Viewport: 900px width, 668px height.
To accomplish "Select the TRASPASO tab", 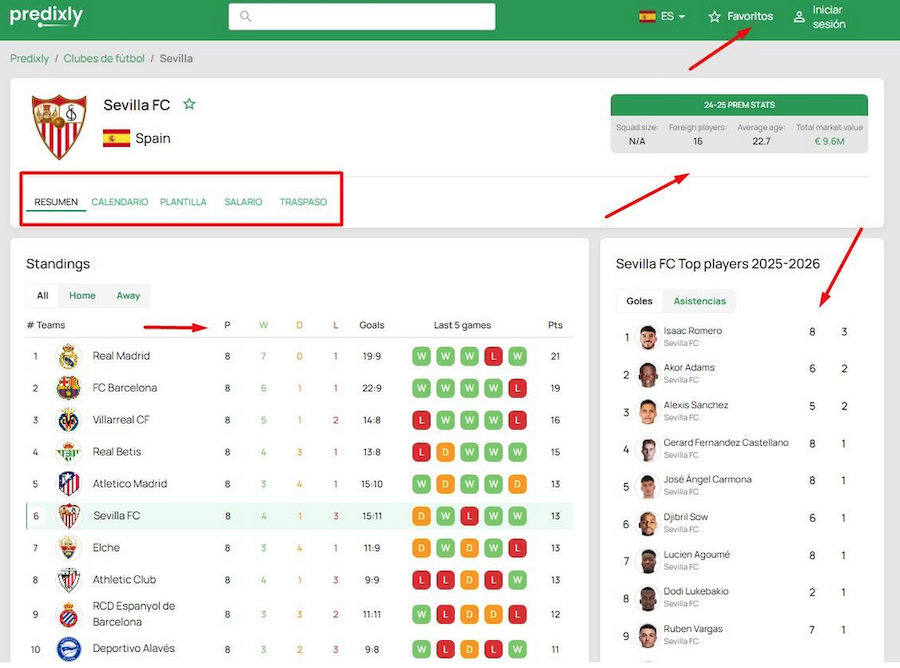I will 303,202.
